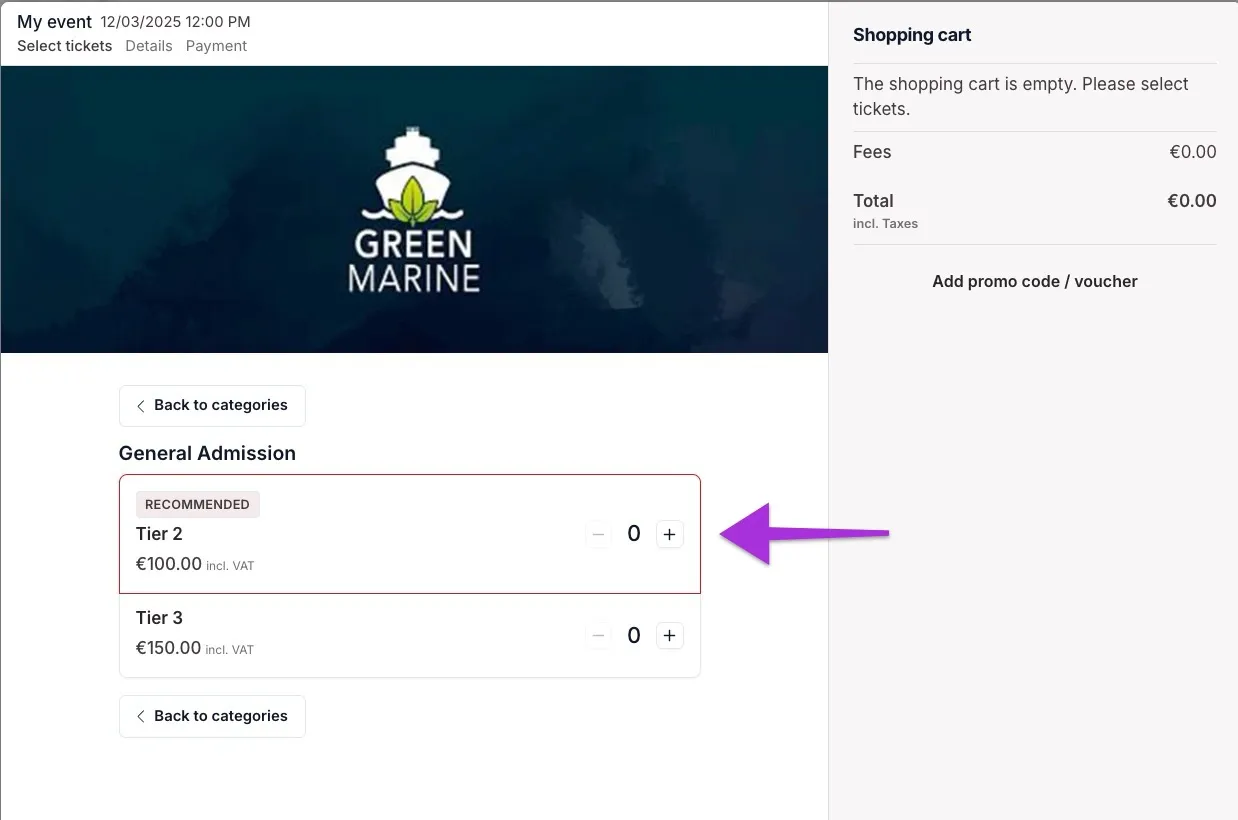Click the Fees amount €0.00
The image size is (1238, 820).
1193,152
